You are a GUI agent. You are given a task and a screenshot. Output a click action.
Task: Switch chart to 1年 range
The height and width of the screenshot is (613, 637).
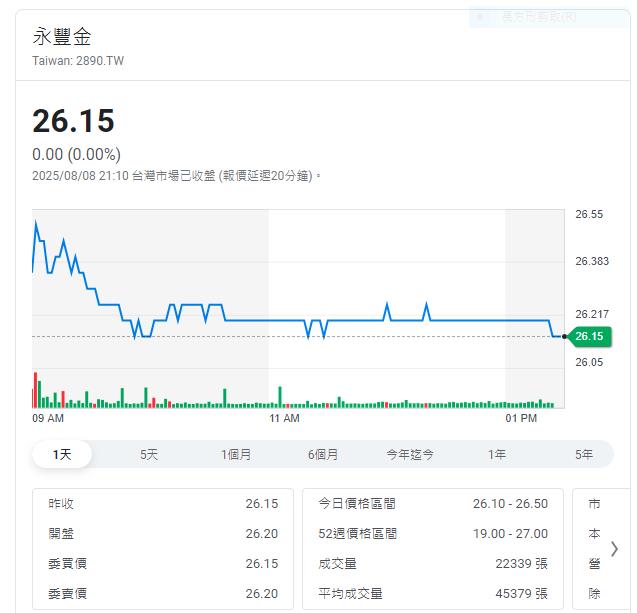pos(497,454)
